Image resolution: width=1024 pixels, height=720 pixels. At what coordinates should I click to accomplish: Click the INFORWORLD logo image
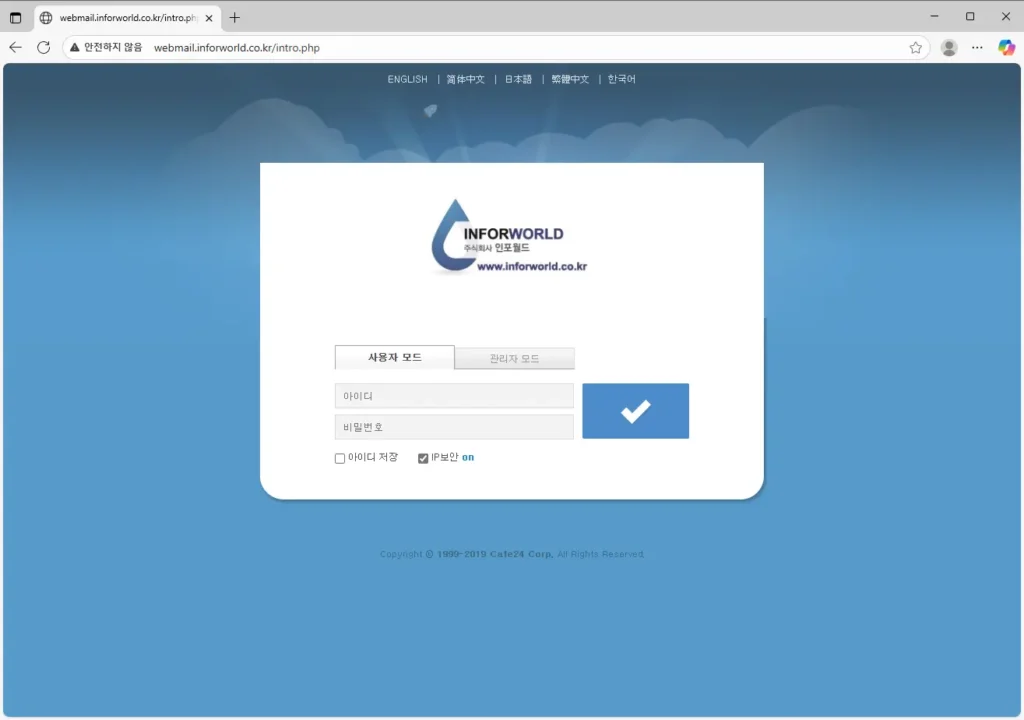(x=509, y=237)
